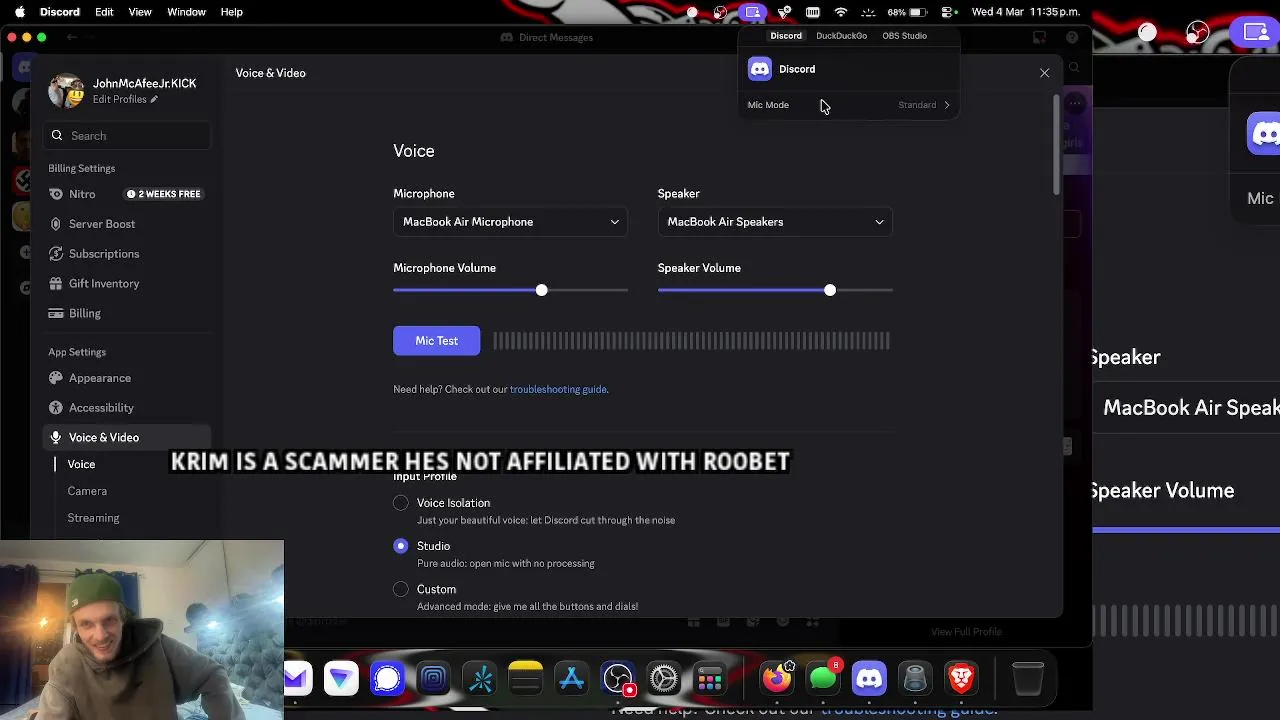Open the troubleshooting guide link
Screen dimensions: 1280x720
click(558, 389)
